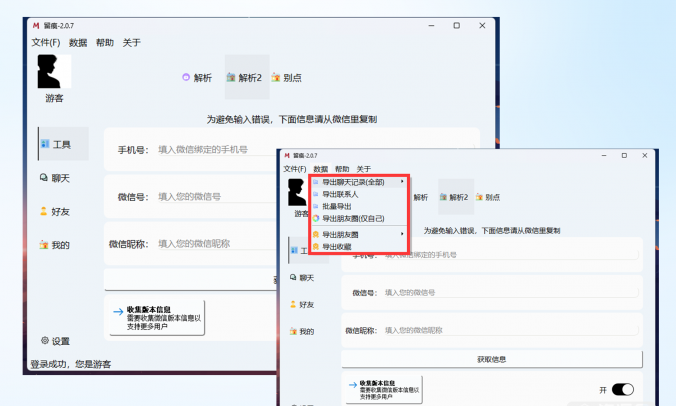
Task: Open 工具 sidebar item in the back window
Action: pyautogui.click(x=63, y=144)
